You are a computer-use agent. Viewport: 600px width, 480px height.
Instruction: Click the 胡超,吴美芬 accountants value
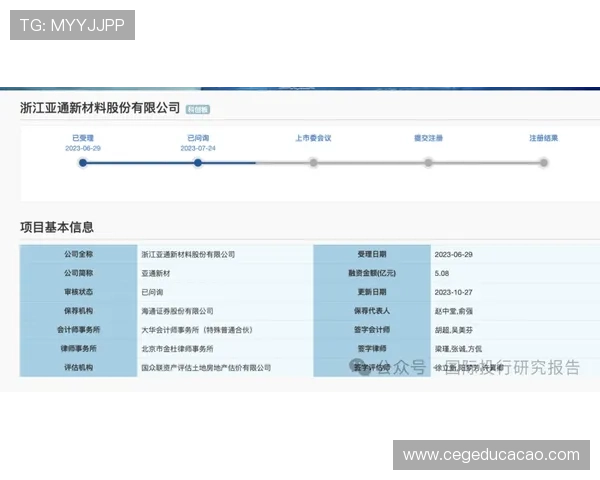tap(453, 330)
